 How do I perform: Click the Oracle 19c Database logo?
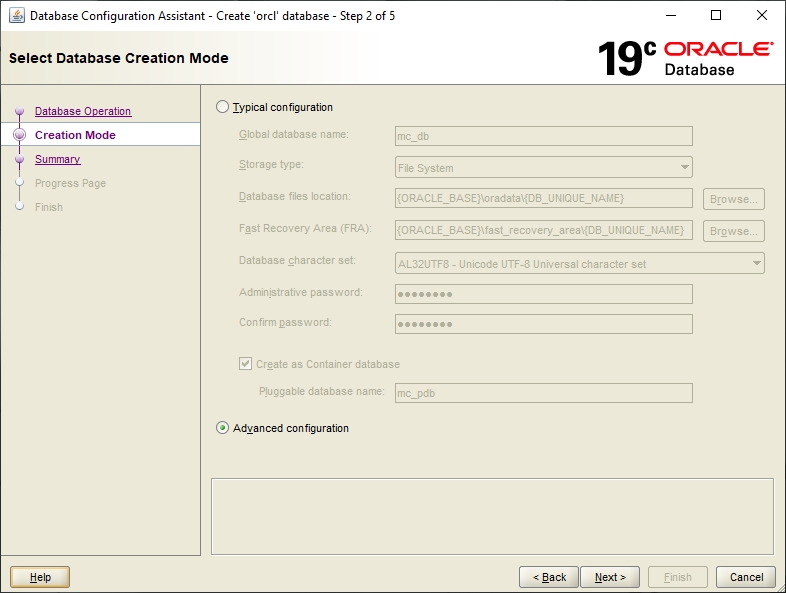685,59
